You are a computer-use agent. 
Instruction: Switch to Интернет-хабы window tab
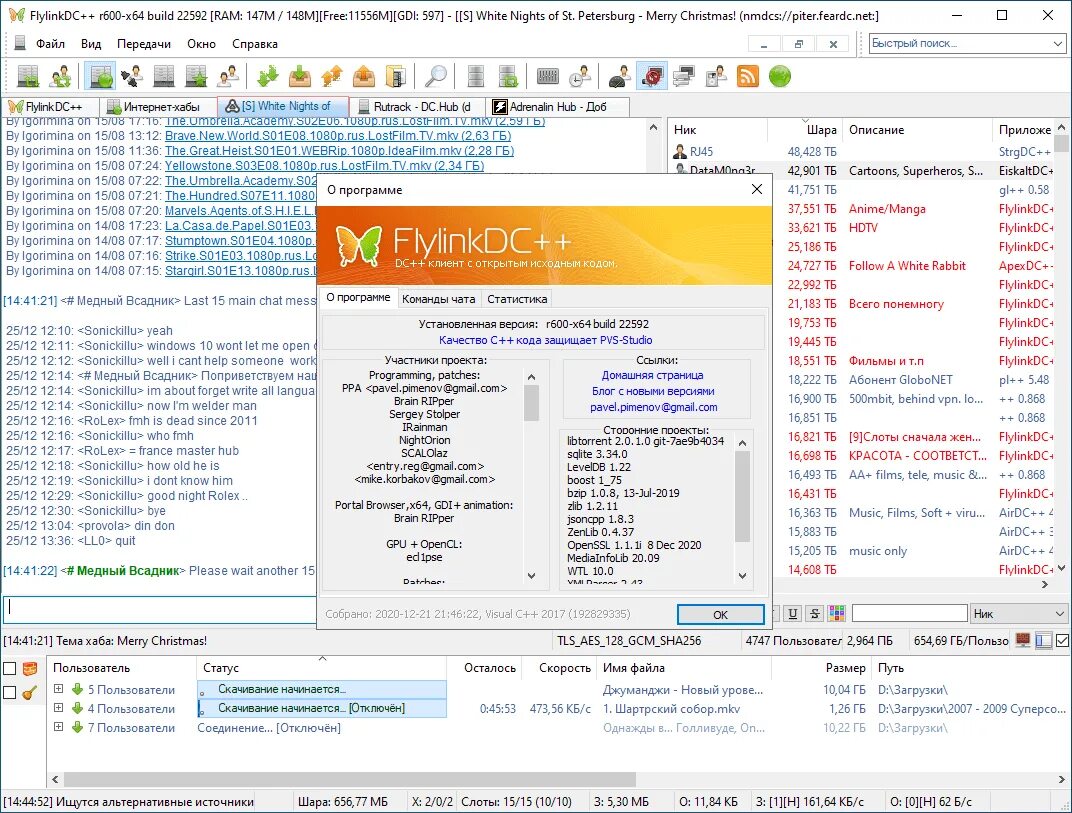pyautogui.click(x=159, y=107)
